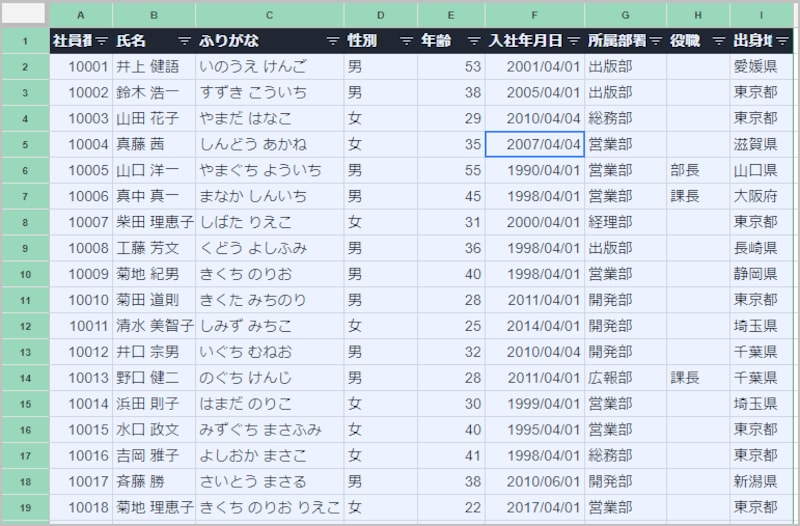Open filter dropdown for 所属部署 column
Image resolution: width=800 pixels, height=526 pixels.
656,41
